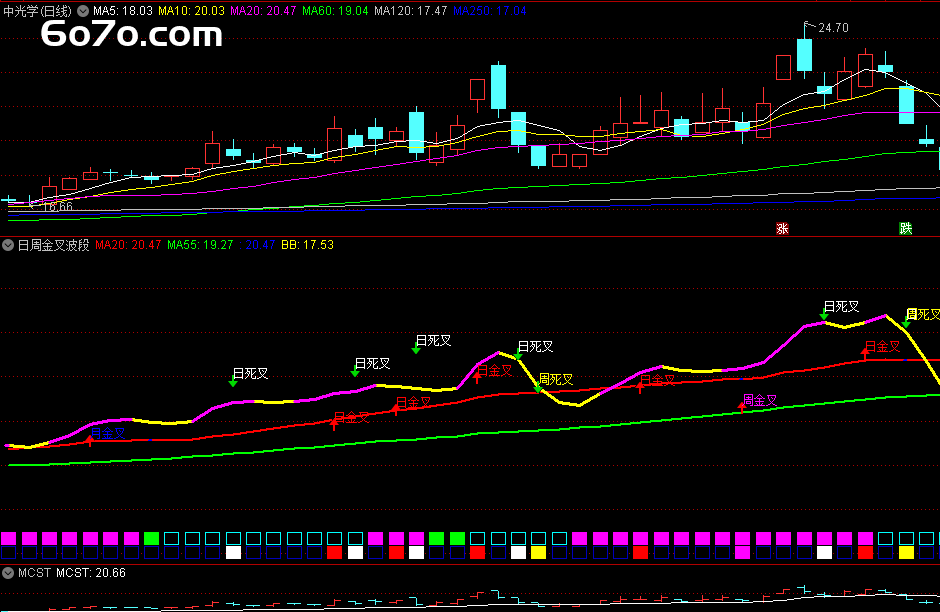Image resolution: width=940 pixels, height=612 pixels.
Task: Click the magenta 周金叉 signal label
Action: pos(760,400)
